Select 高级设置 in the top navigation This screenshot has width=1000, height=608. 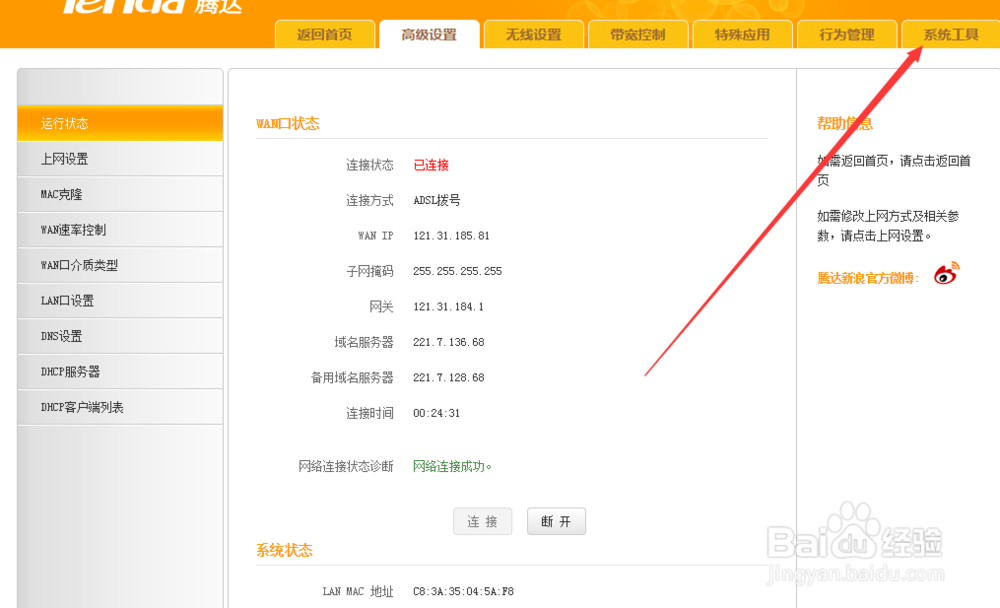(x=429, y=33)
